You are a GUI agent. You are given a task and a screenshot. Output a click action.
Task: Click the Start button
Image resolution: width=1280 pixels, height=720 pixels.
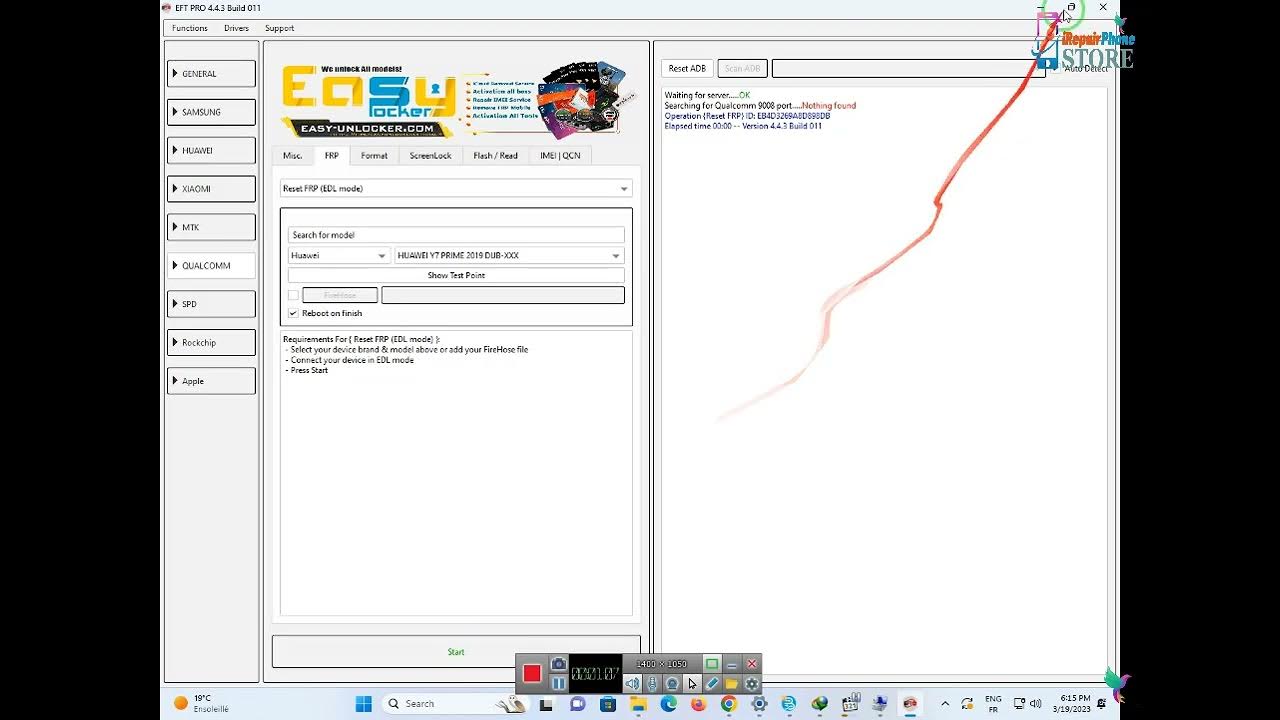[x=456, y=652]
